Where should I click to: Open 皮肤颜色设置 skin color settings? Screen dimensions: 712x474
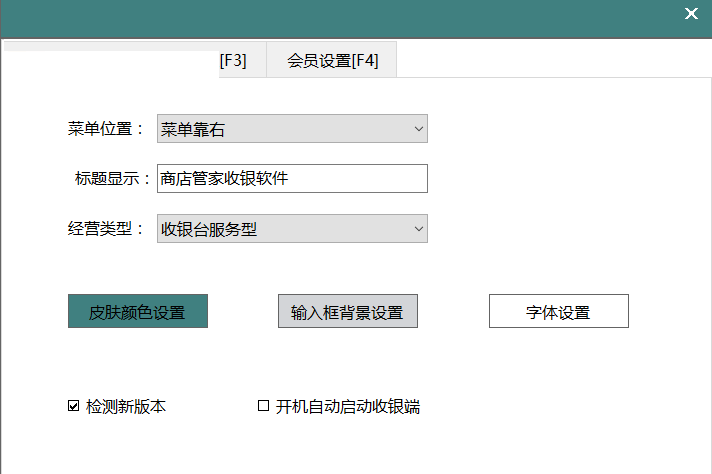[137, 312]
